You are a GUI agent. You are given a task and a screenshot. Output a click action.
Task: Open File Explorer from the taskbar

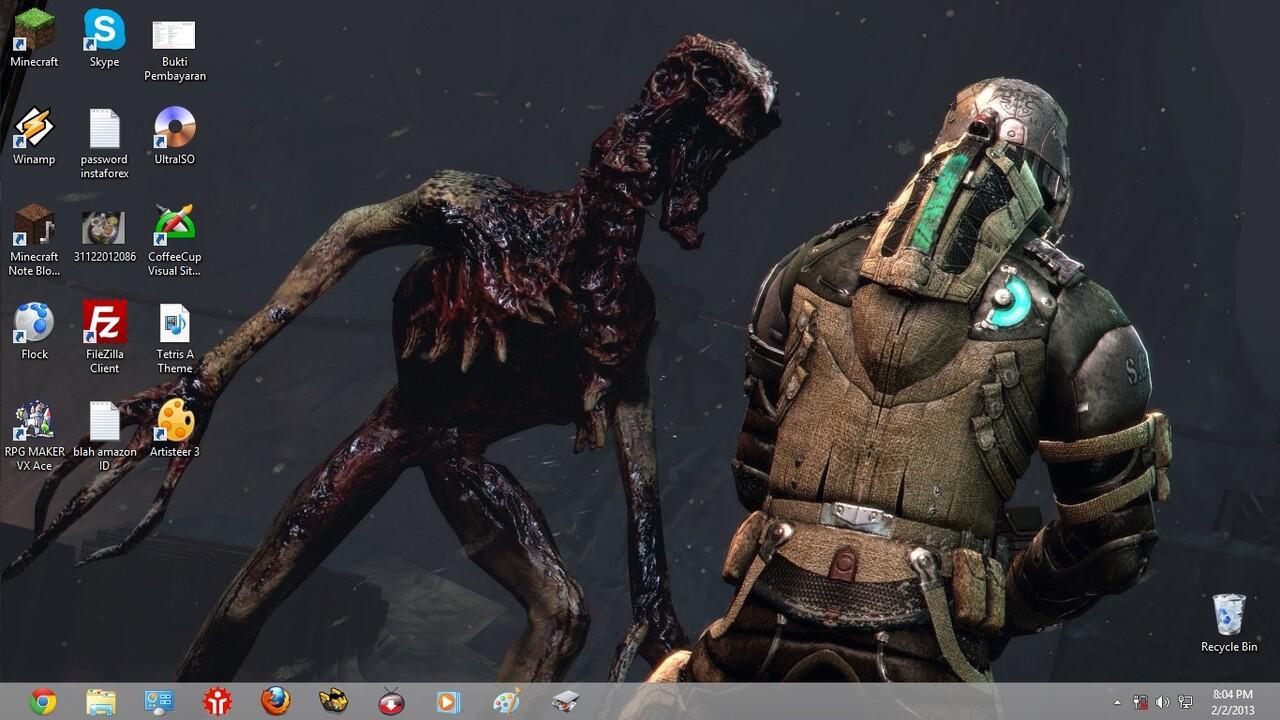pos(101,702)
